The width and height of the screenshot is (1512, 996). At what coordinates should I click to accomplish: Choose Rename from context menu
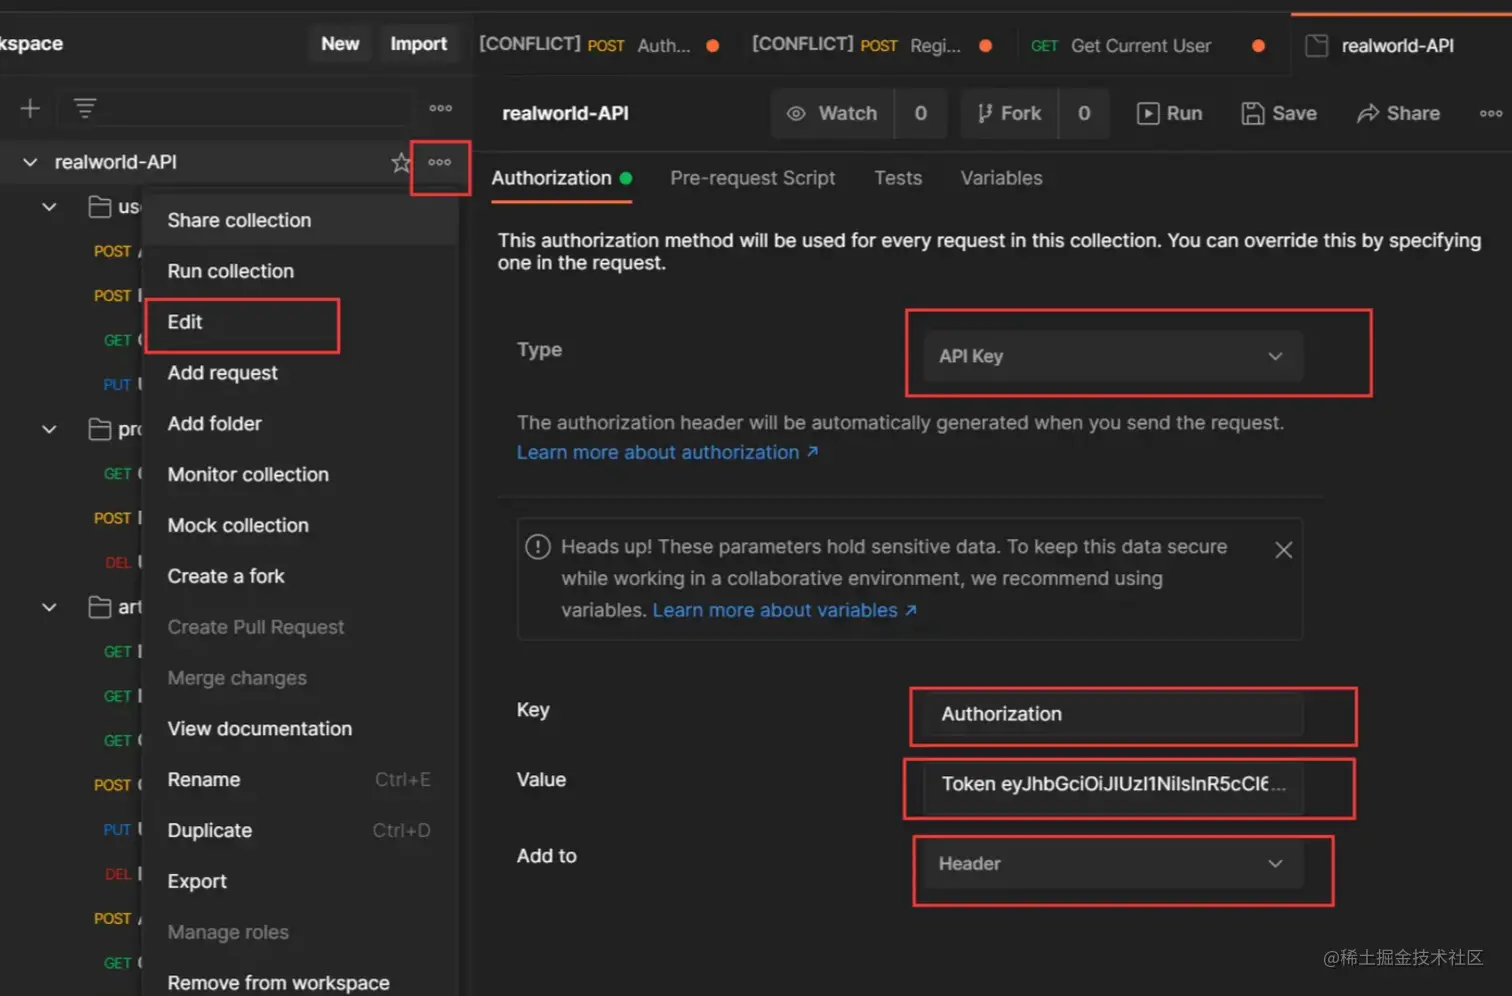pyautogui.click(x=300, y=780)
